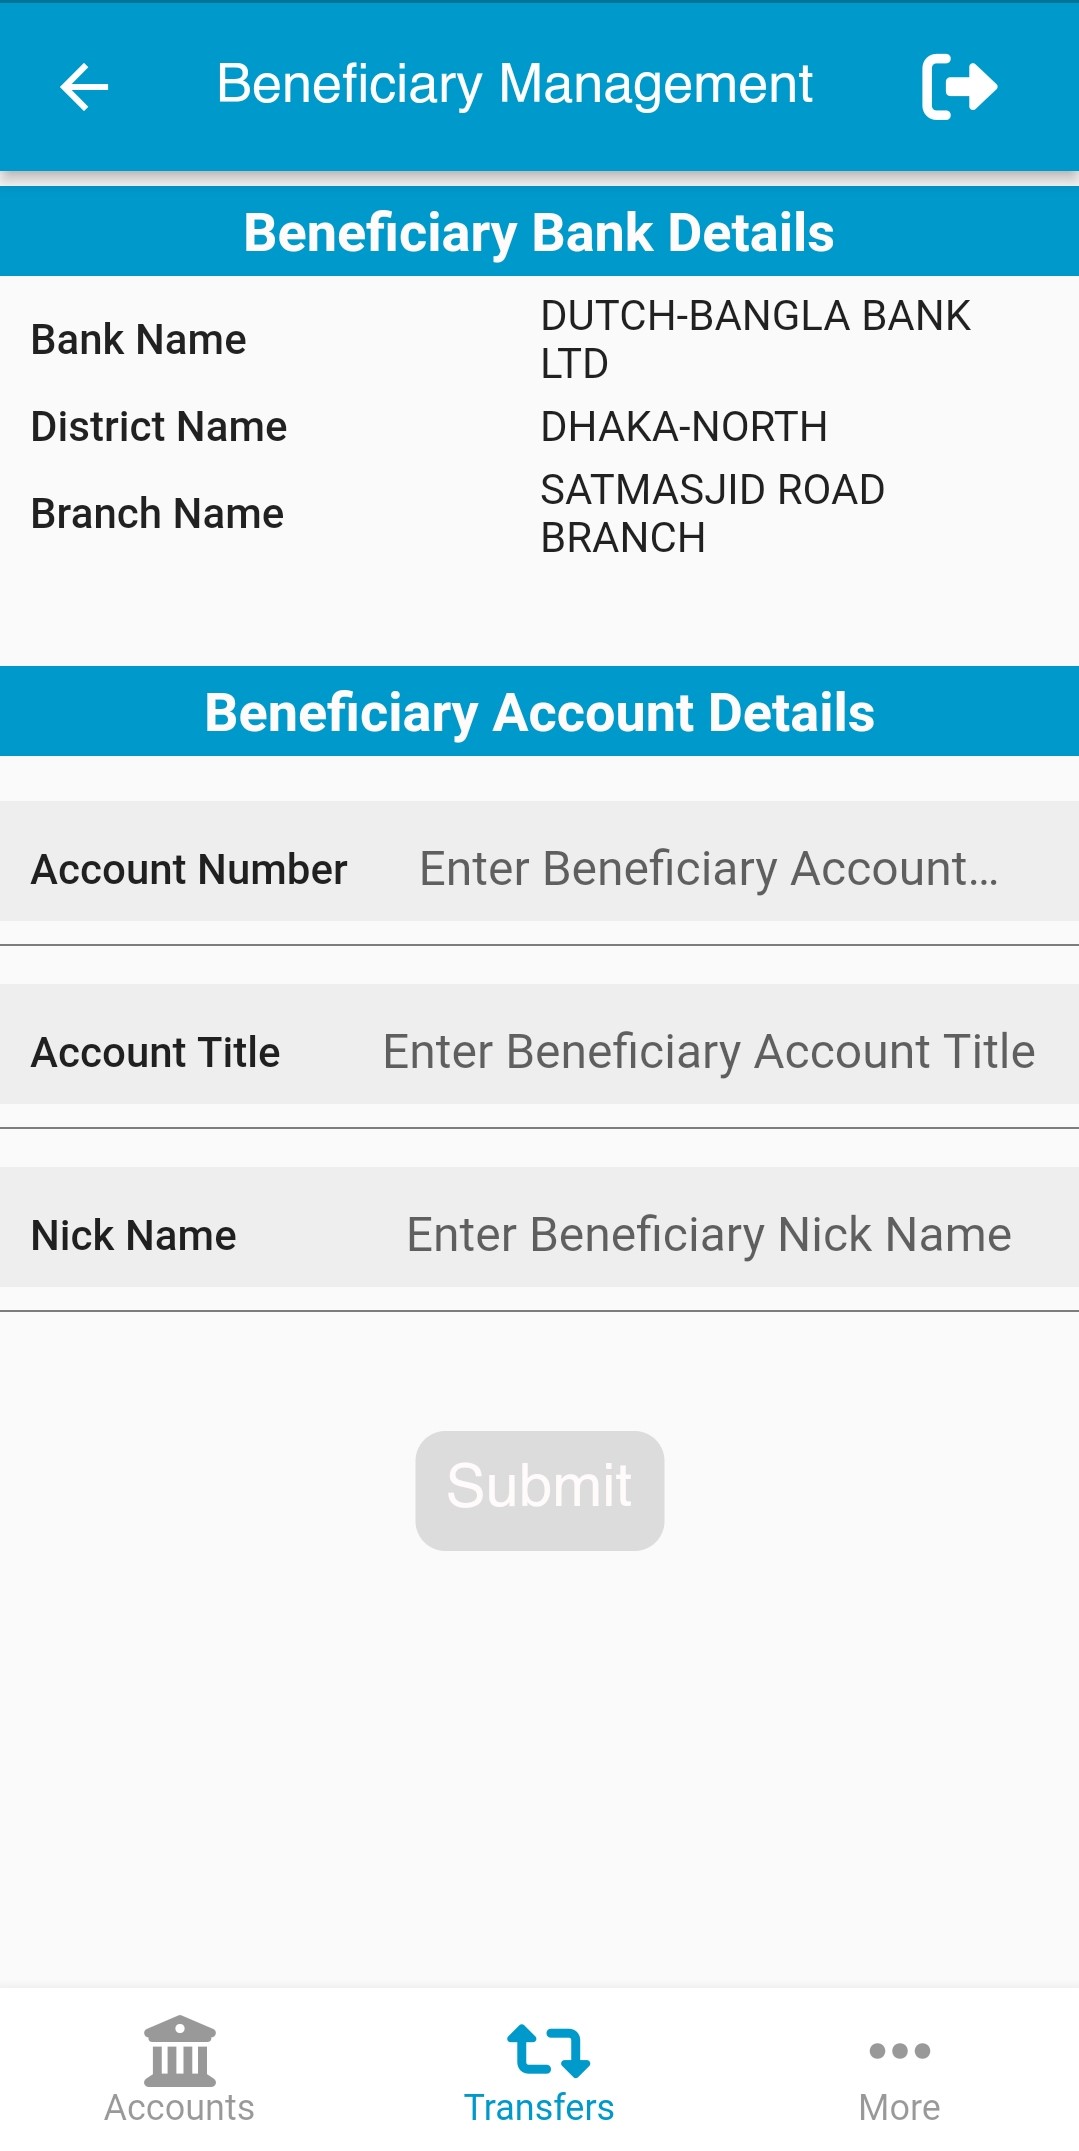Tap the SATMASJID ROAD BRANCH value

point(712,513)
